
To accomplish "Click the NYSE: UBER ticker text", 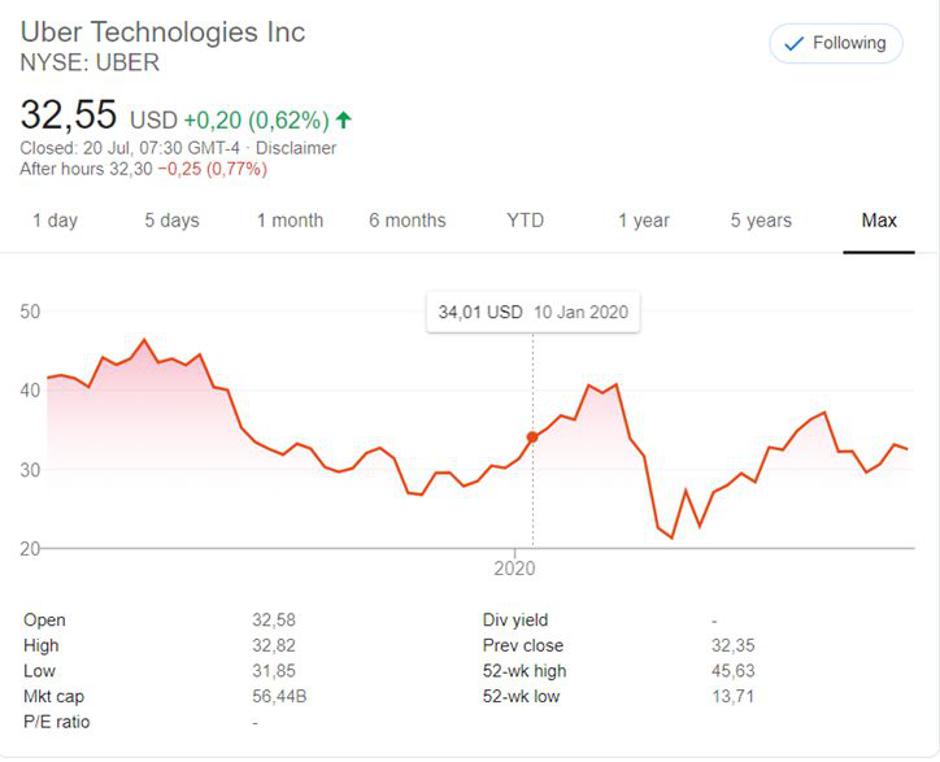I will tap(90, 62).
